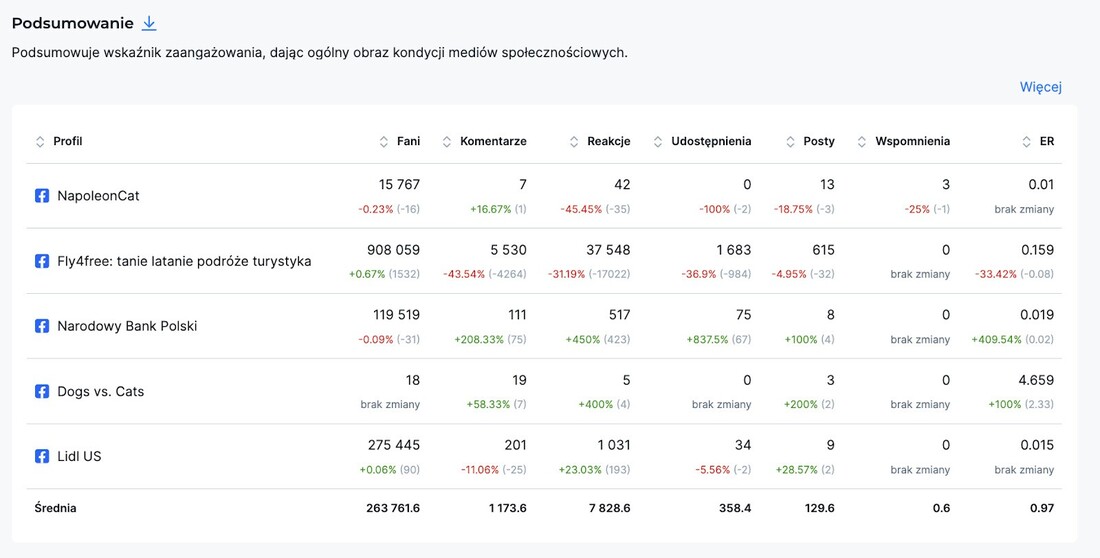Image resolution: width=1100 pixels, height=558 pixels.
Task: Click Fly4free fans value 908 059
Action: click(394, 250)
